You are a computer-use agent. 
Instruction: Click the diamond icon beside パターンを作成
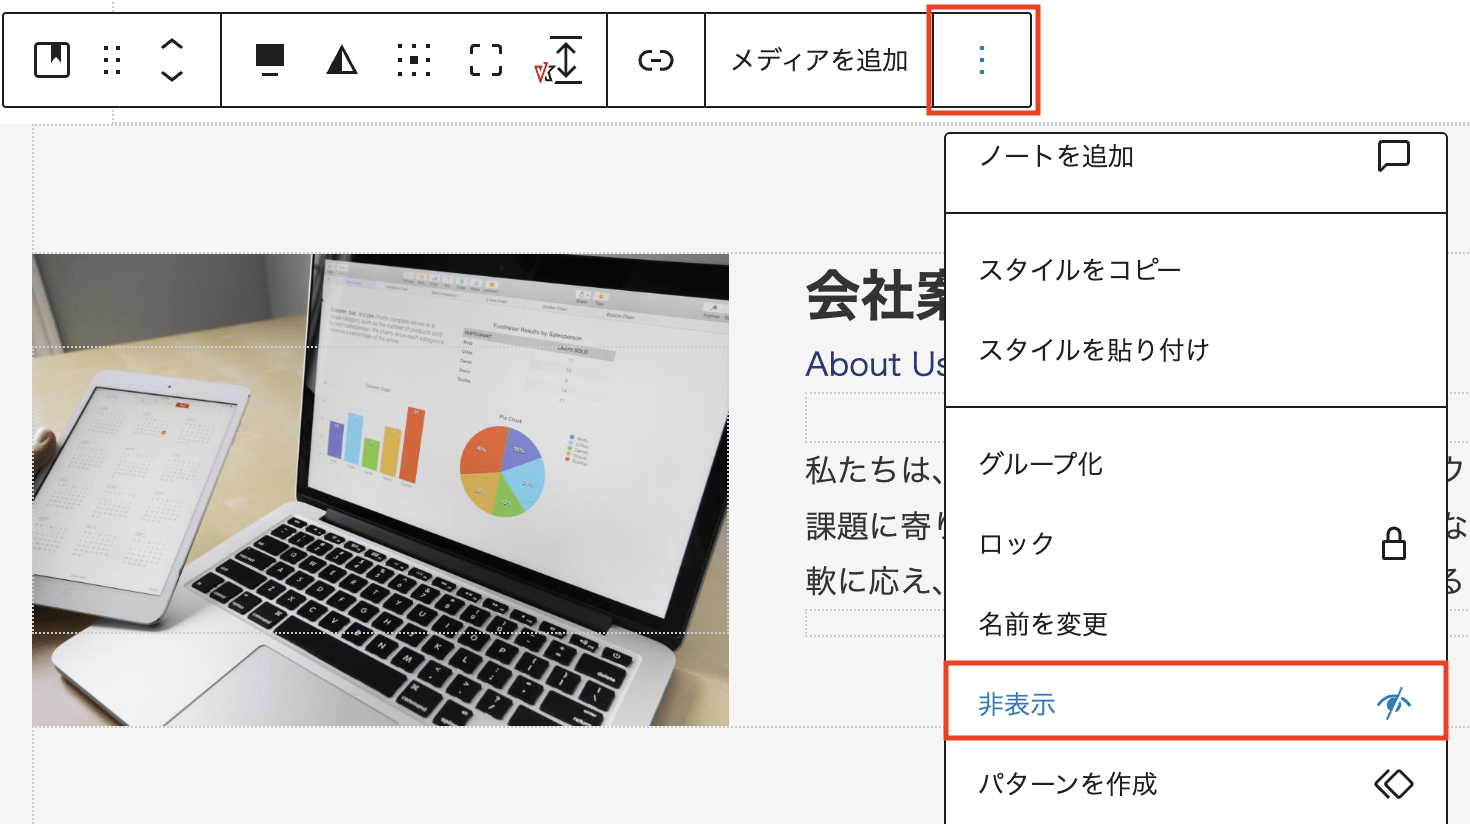click(1393, 784)
